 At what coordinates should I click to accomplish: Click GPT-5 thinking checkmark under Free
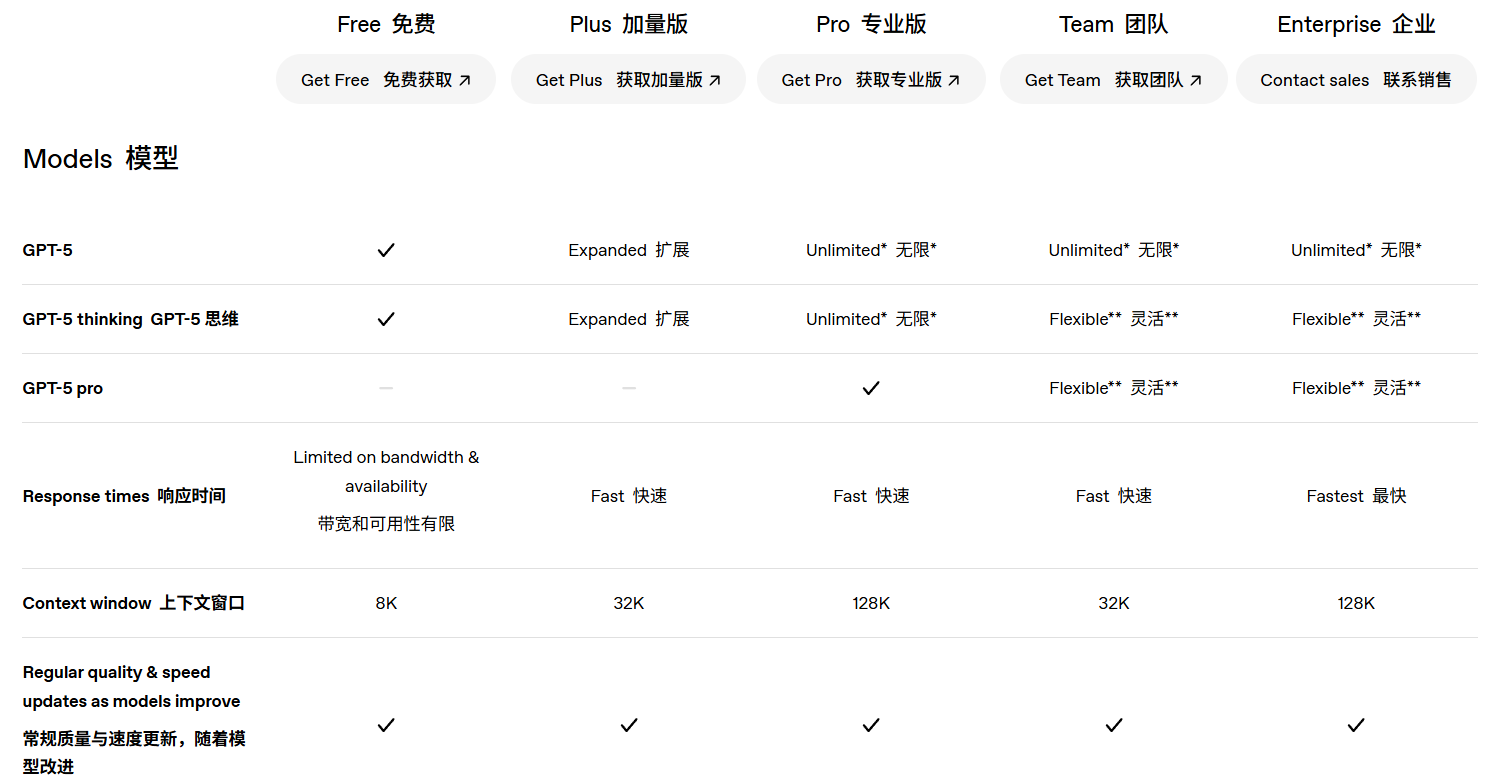click(386, 319)
